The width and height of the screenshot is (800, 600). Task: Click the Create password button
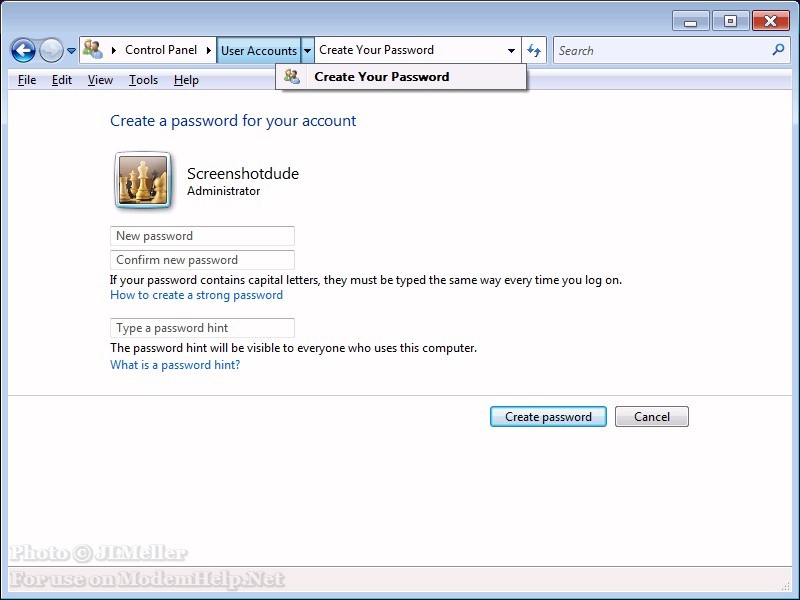pos(548,416)
